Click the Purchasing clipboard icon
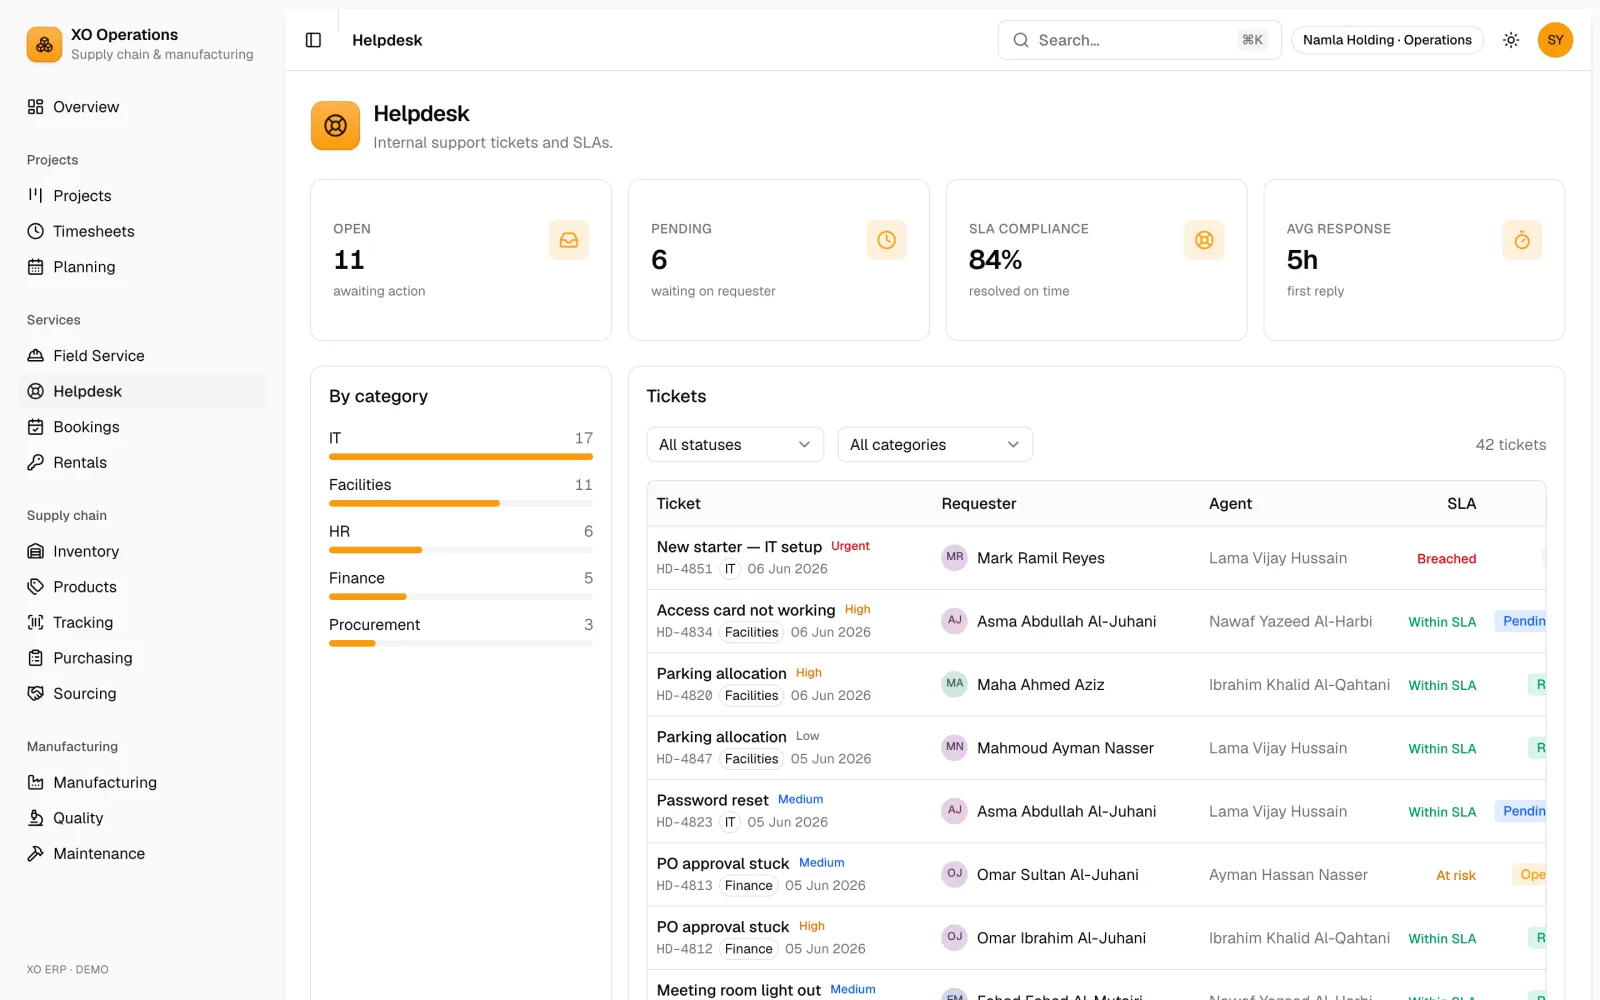 36,658
